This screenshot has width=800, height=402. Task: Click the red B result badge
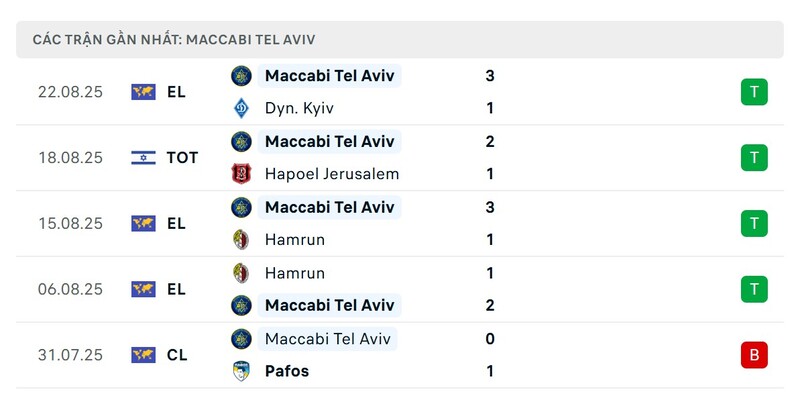754,355
